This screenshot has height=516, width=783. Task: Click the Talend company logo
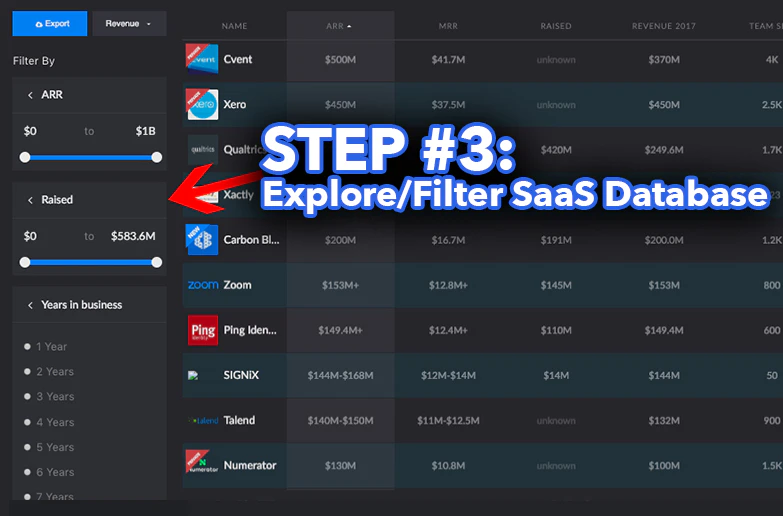point(203,421)
